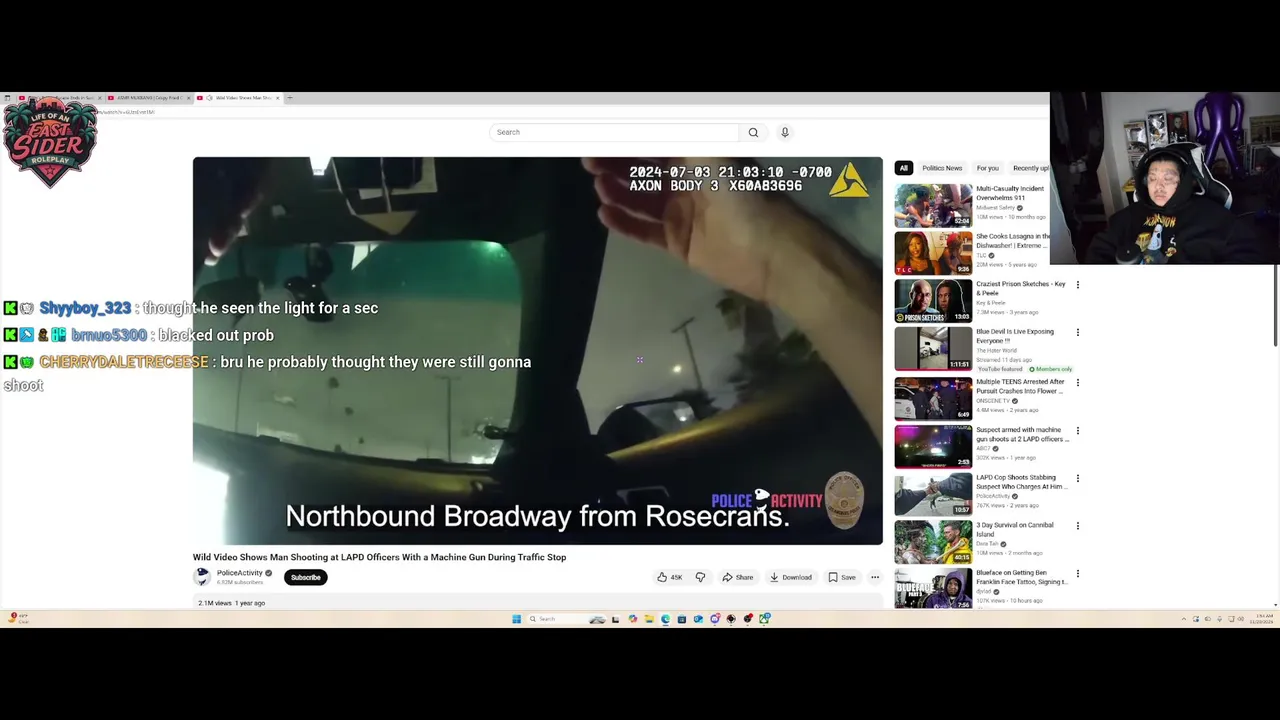Image resolution: width=1280 pixels, height=720 pixels.
Task: Open File Explorer from taskbar
Action: click(x=649, y=619)
